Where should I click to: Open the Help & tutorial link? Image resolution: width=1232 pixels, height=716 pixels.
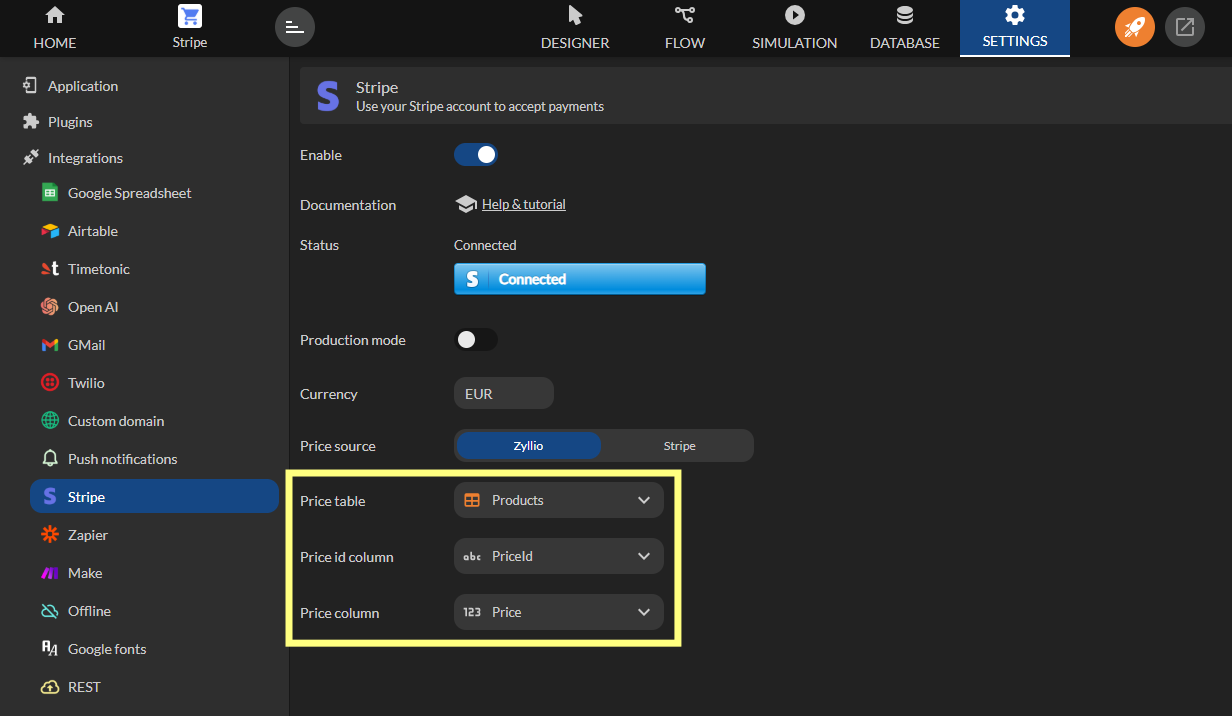point(523,204)
